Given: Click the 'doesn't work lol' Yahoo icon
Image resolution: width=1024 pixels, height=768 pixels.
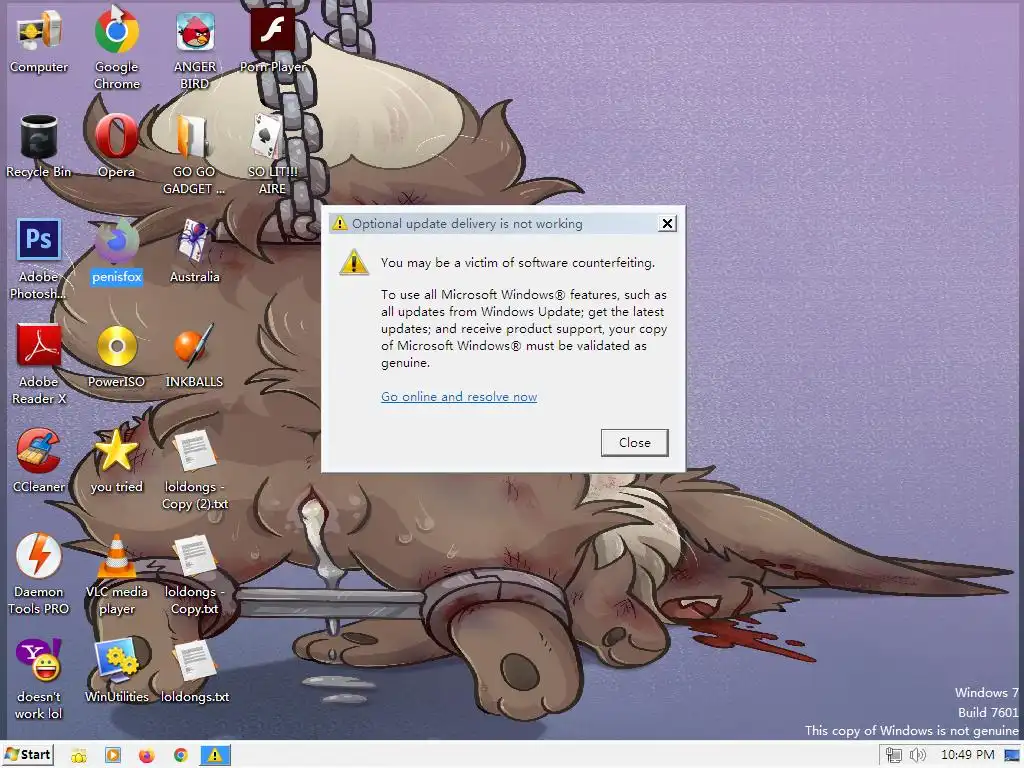Looking at the screenshot, I should (x=39, y=680).
